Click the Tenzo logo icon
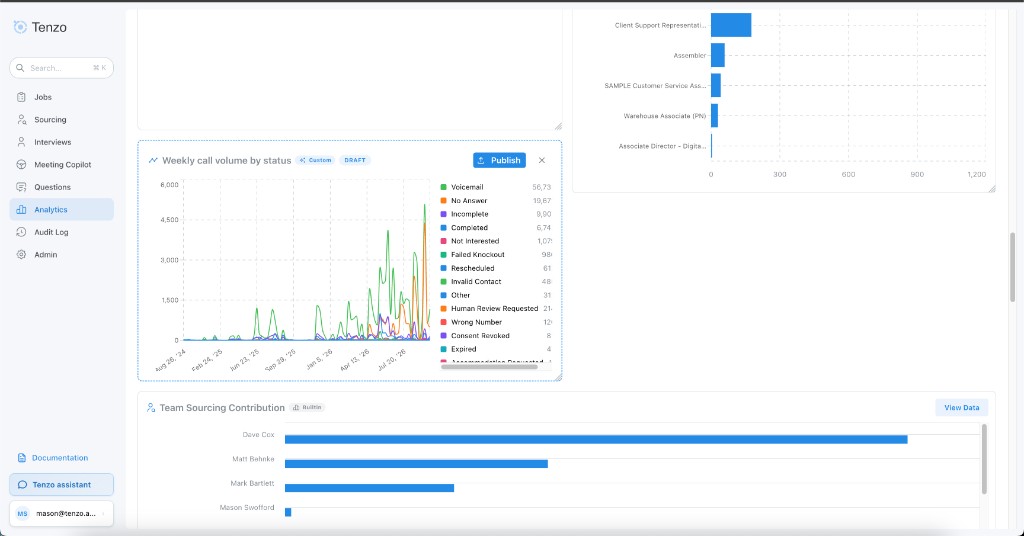Viewport: 1024px width, 536px height. (20, 27)
